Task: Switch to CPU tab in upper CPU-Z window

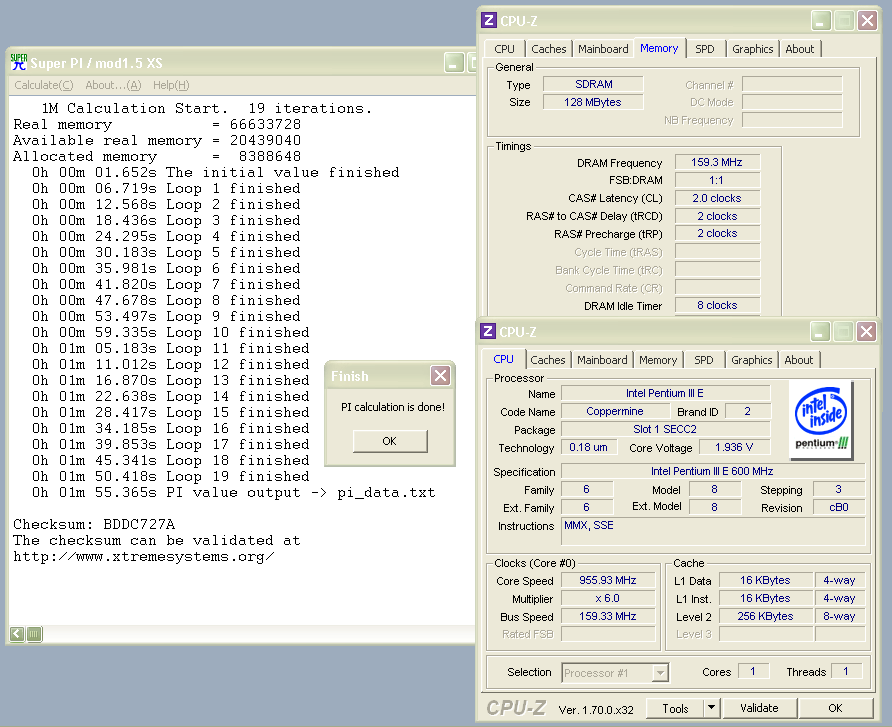Action: coord(504,49)
